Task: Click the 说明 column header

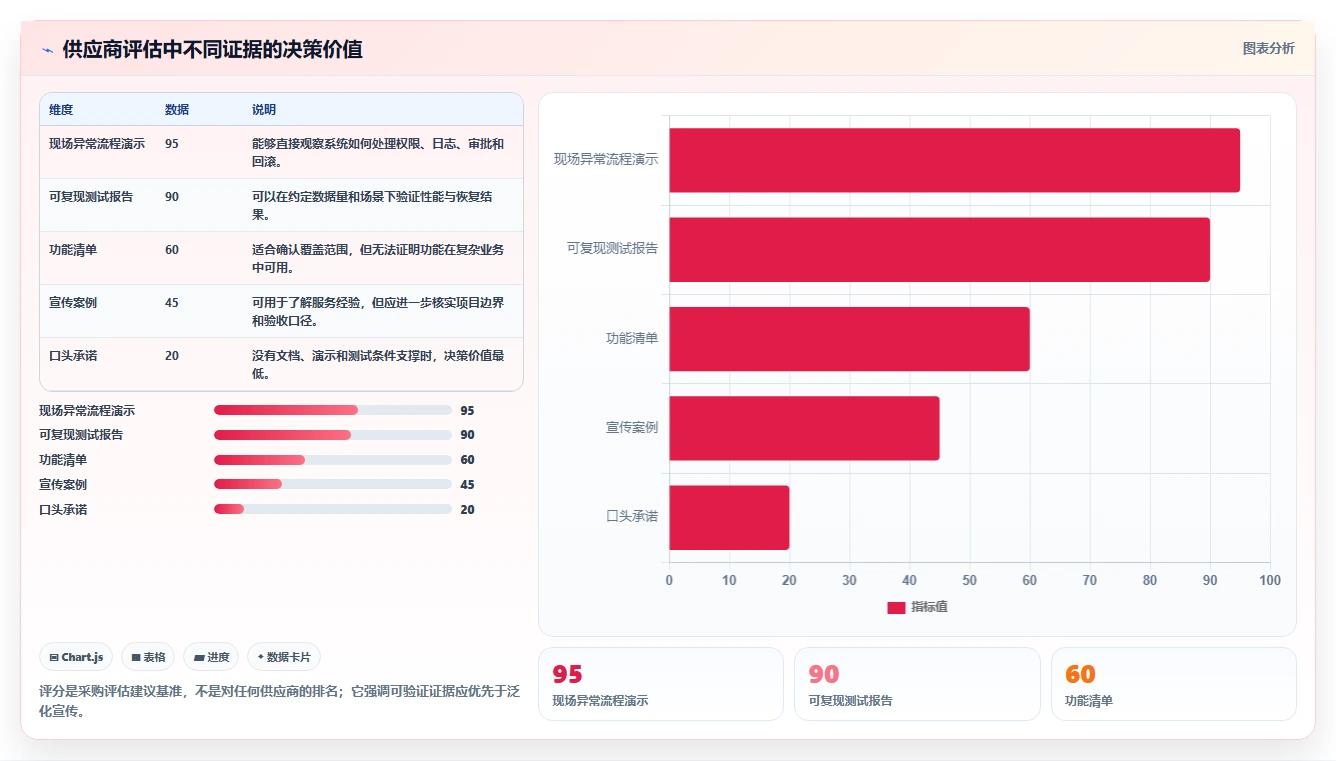Action: click(264, 110)
